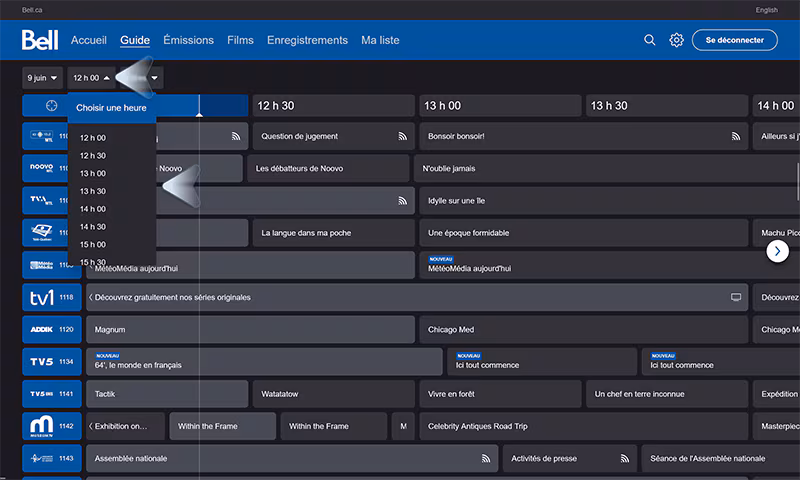Choose 12 h 00 in time list
The width and height of the screenshot is (800, 480).
point(93,138)
